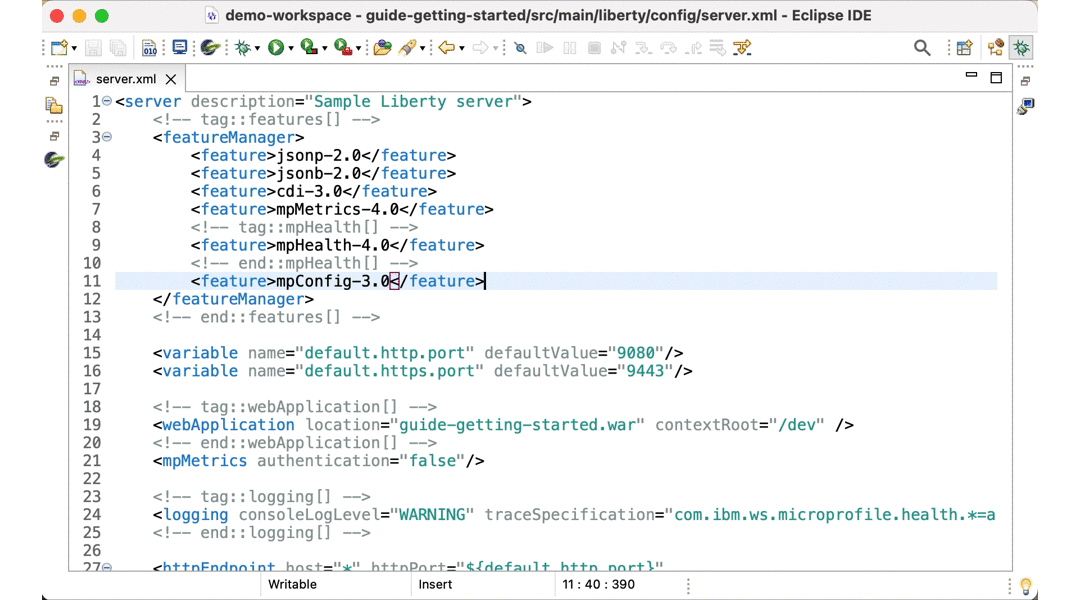Click the binary 010 file icon

coord(149,48)
